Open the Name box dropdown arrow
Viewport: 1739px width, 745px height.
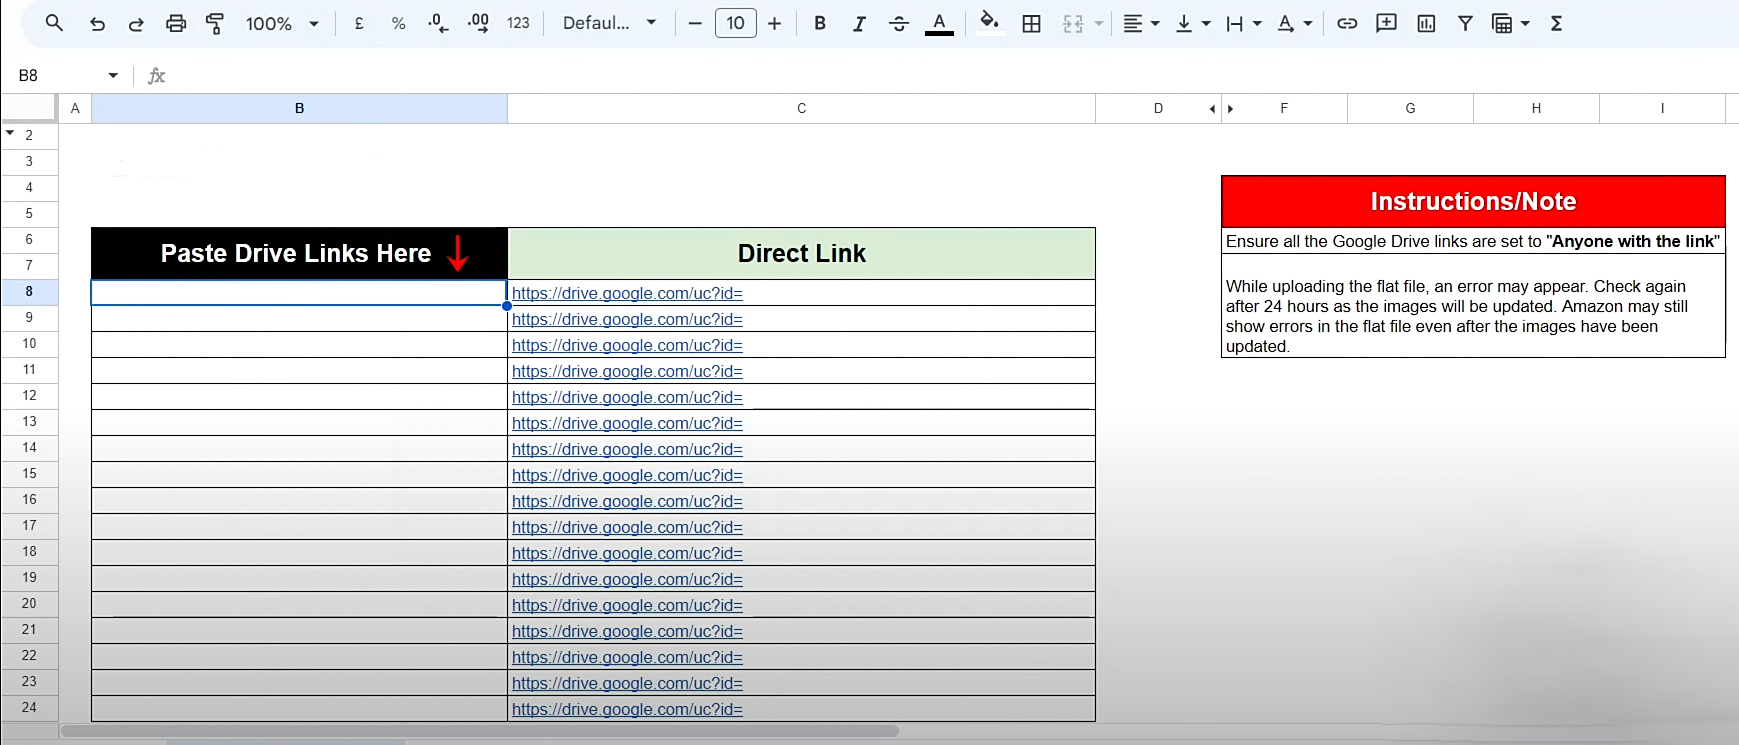tap(113, 75)
